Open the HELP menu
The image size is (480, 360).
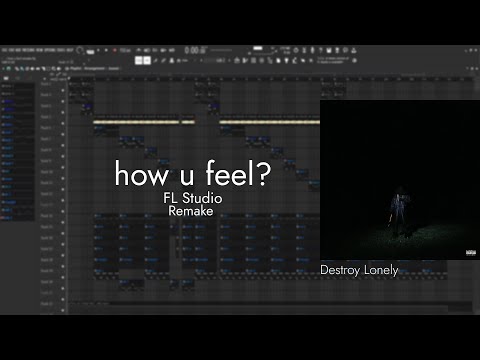point(70,50)
